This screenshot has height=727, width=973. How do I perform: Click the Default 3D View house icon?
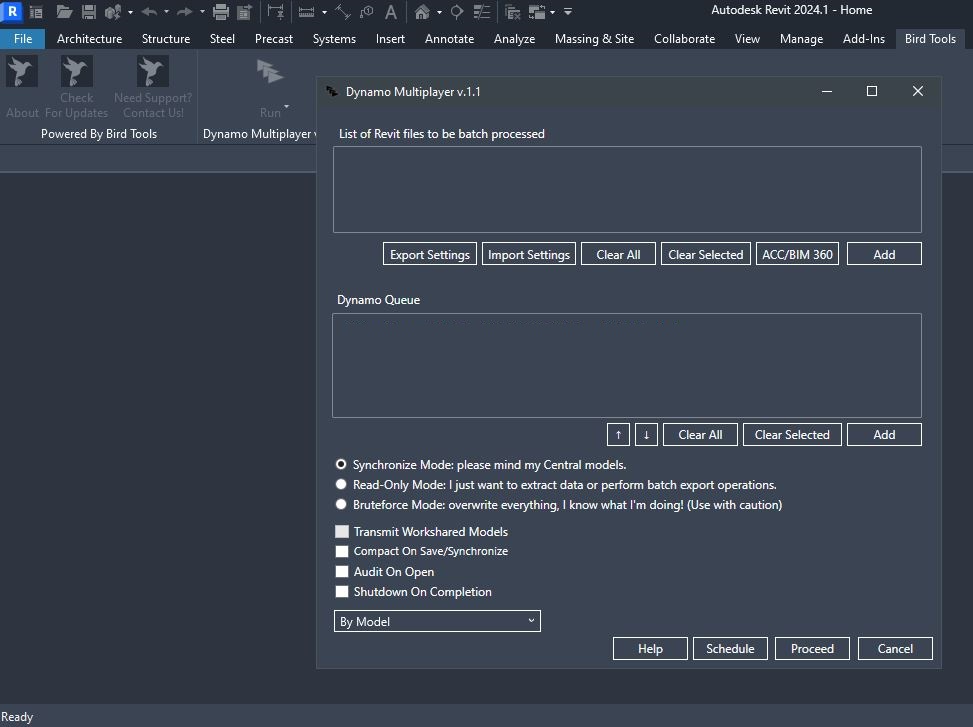click(422, 12)
